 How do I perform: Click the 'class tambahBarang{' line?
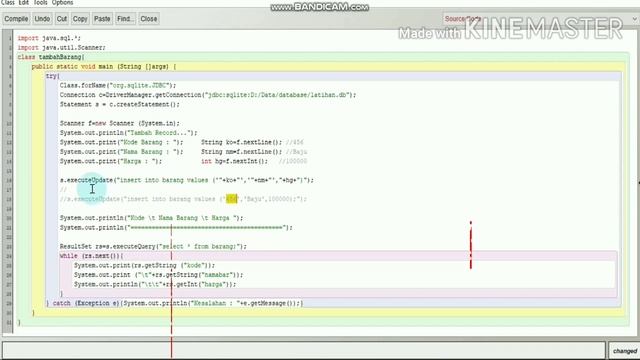click(51, 57)
